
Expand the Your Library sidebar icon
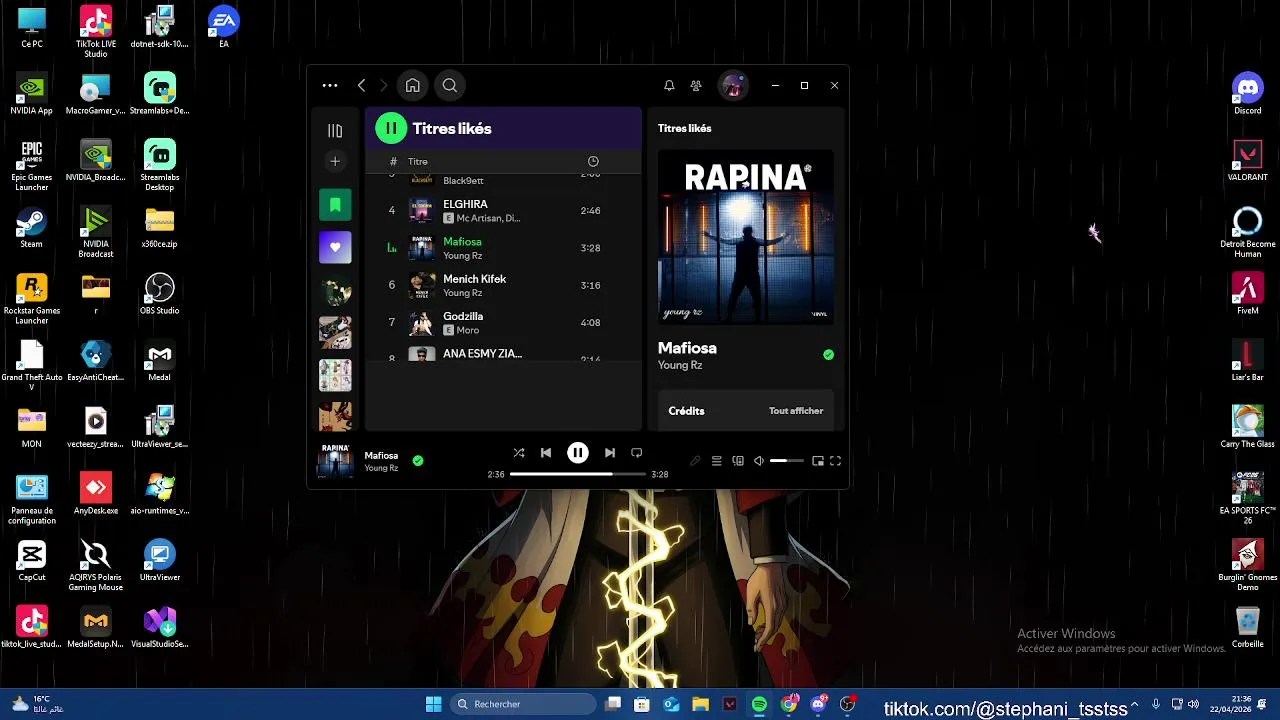click(x=335, y=131)
